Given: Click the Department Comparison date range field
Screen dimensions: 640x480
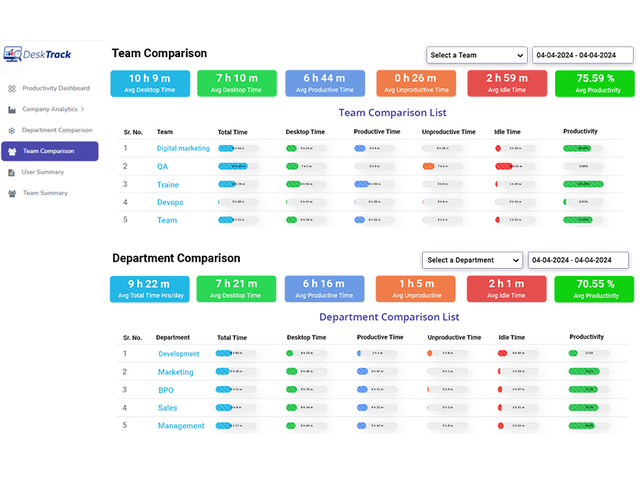Looking at the screenshot, I should click(578, 260).
